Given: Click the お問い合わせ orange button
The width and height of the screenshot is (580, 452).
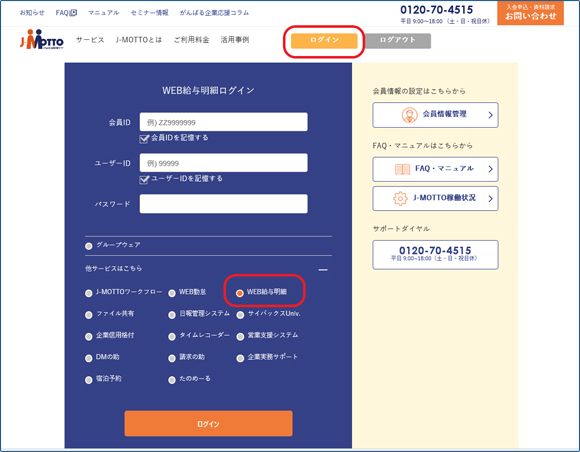Looking at the screenshot, I should coord(530,13).
